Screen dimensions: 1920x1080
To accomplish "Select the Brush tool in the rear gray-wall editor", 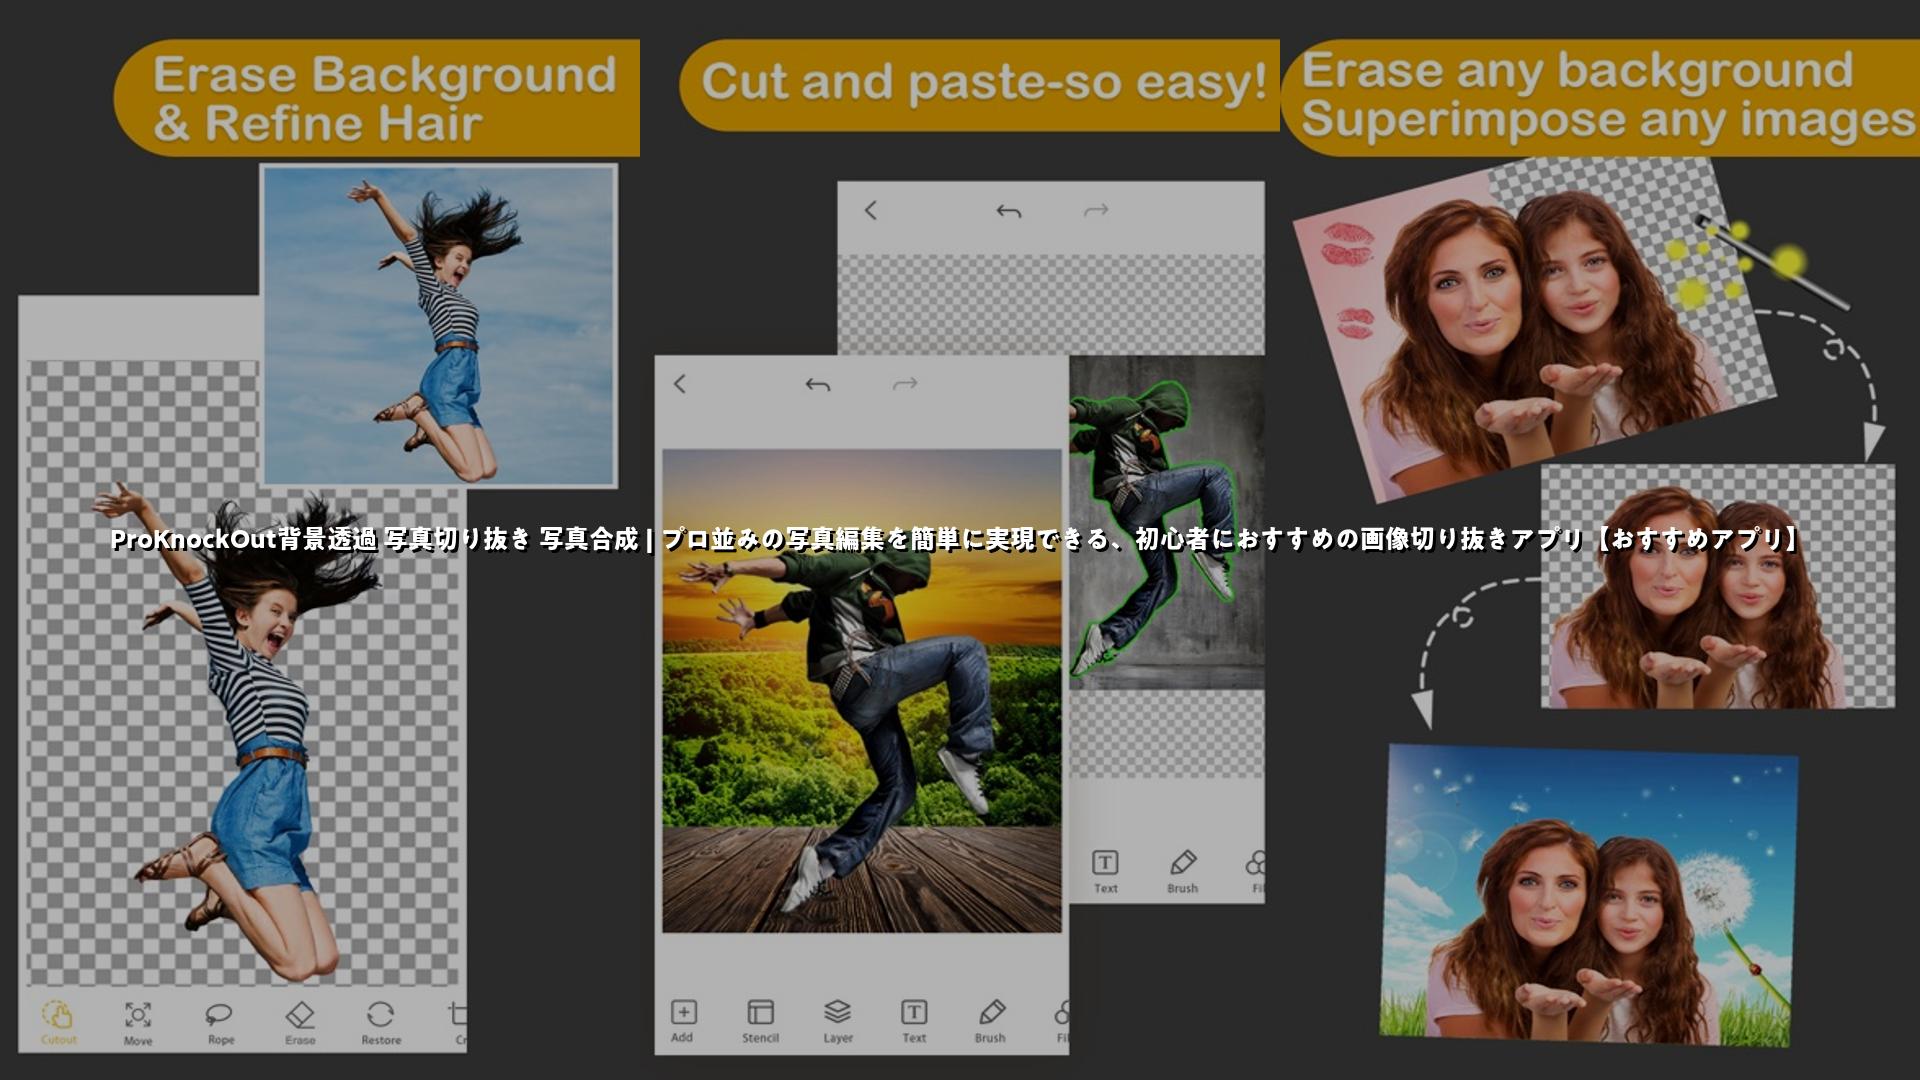I will point(1183,871).
